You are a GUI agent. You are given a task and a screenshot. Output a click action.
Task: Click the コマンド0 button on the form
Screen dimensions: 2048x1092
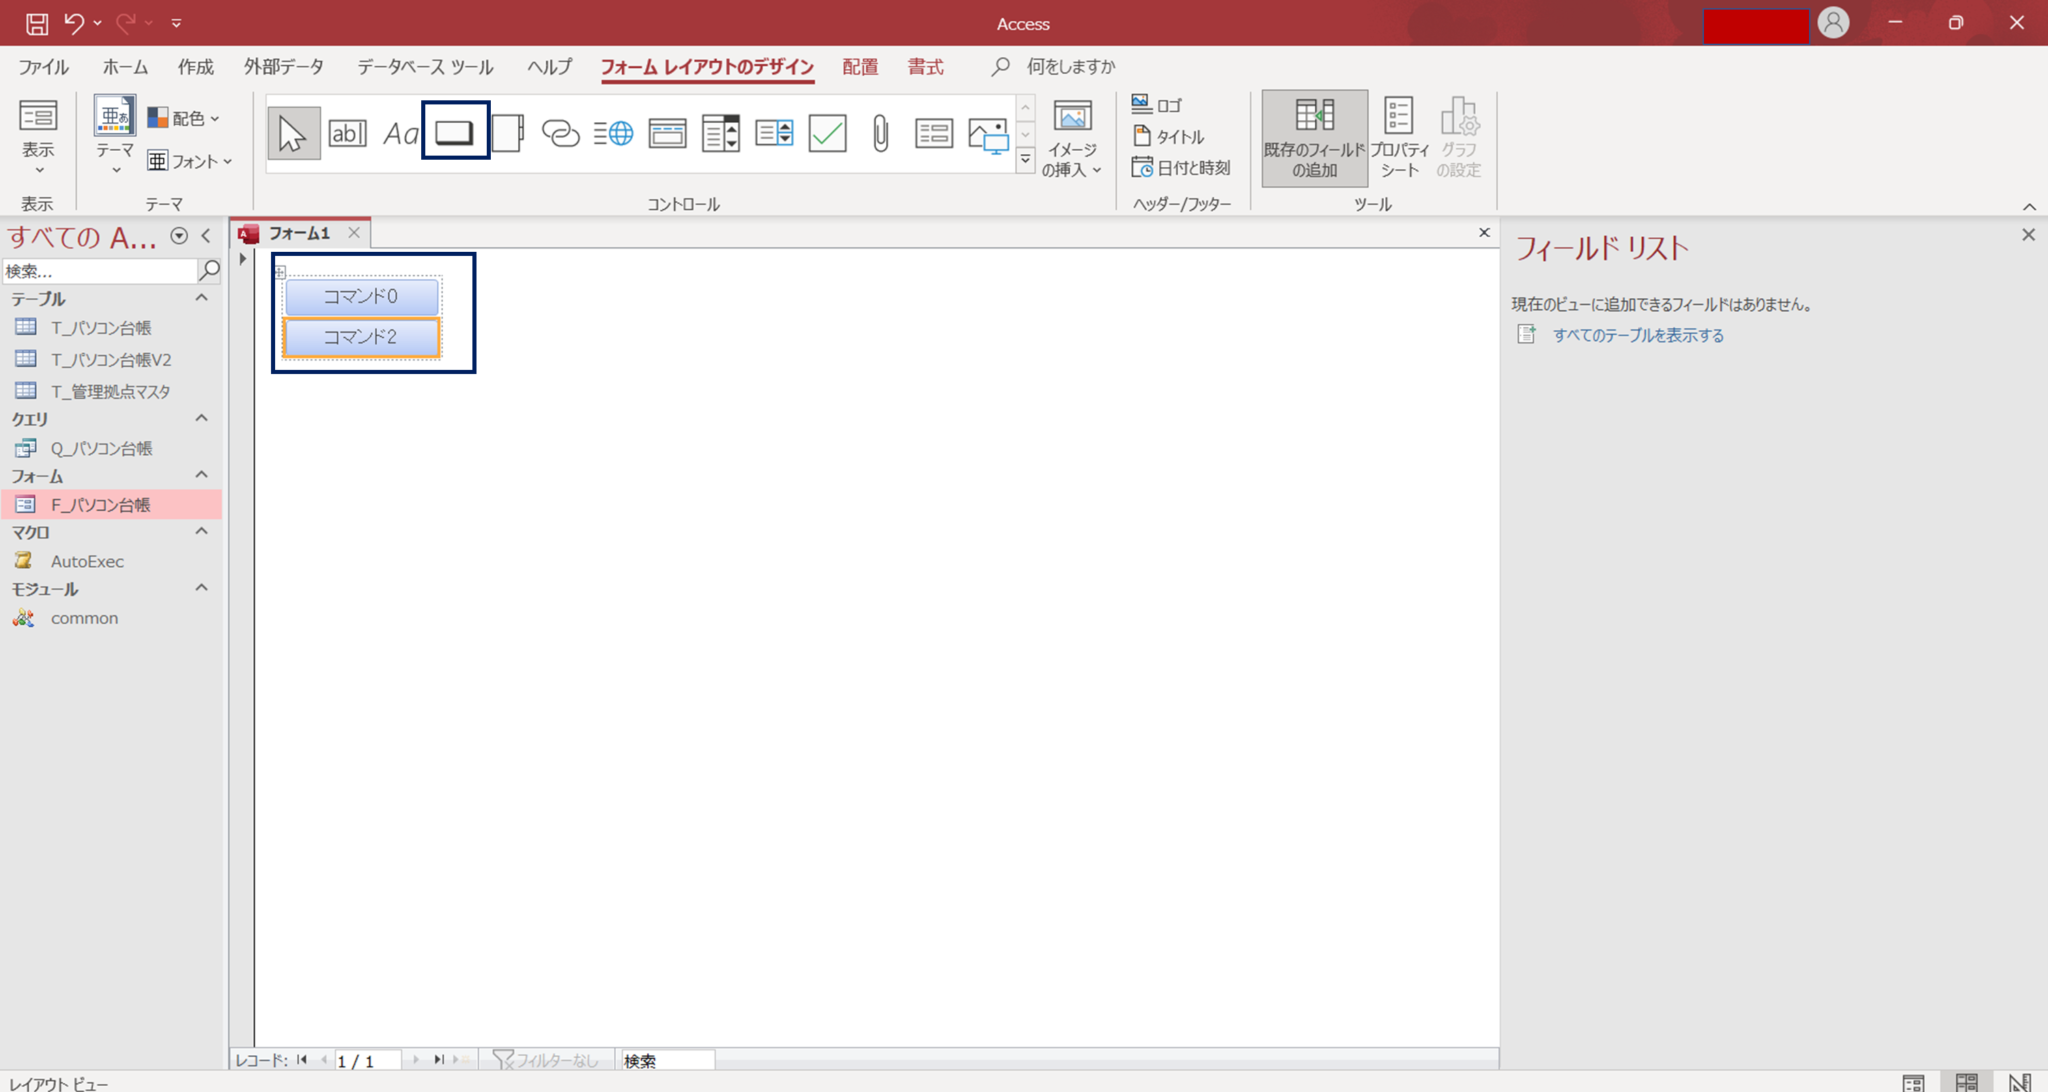coord(361,296)
